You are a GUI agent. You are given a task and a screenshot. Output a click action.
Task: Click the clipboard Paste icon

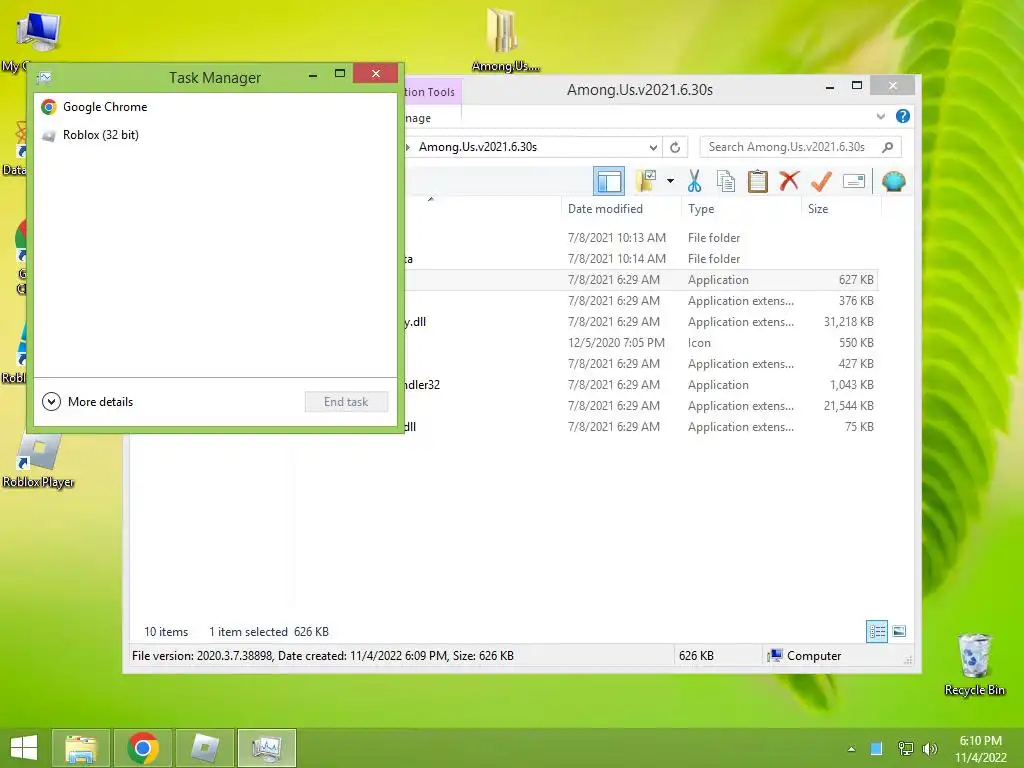758,181
